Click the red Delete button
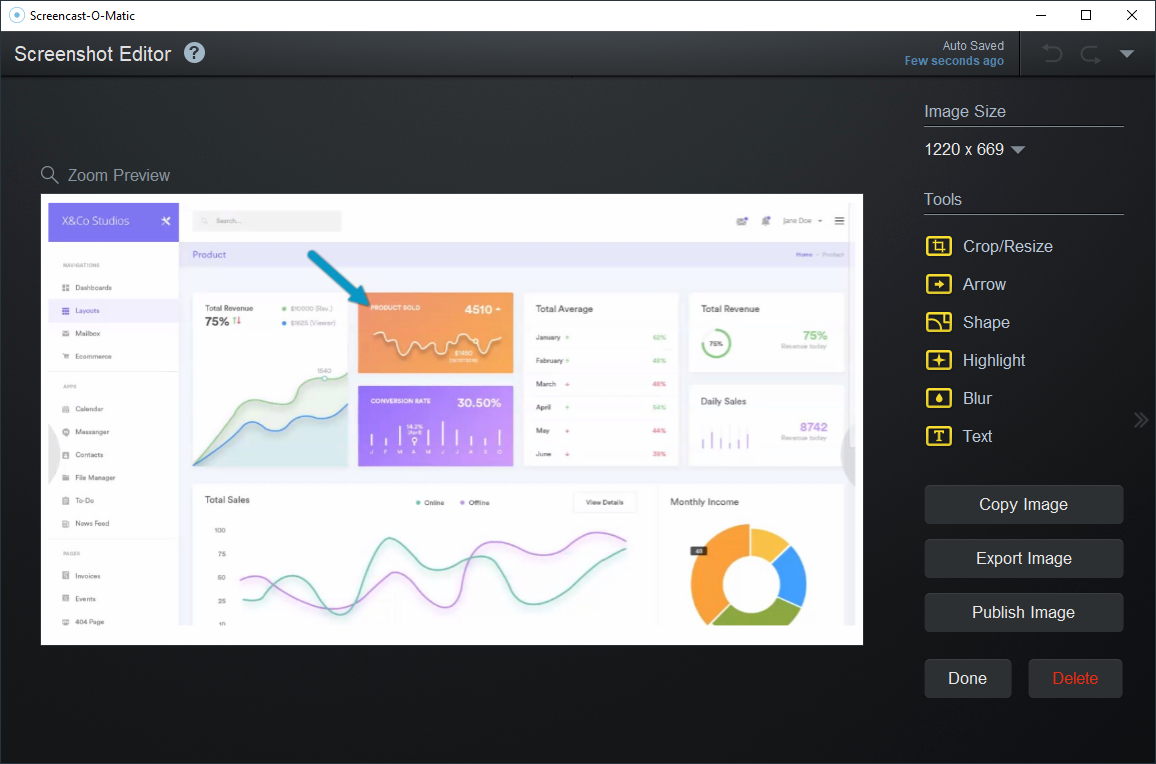Image resolution: width=1156 pixels, height=764 pixels. coord(1075,678)
